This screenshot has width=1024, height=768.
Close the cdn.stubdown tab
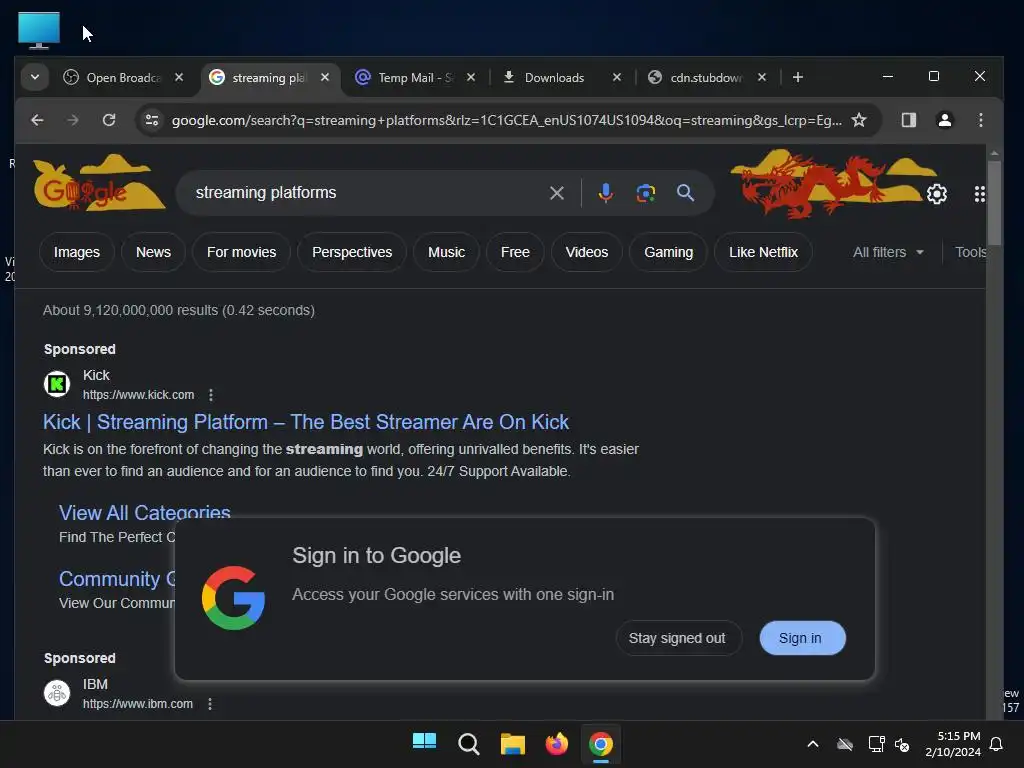761,77
